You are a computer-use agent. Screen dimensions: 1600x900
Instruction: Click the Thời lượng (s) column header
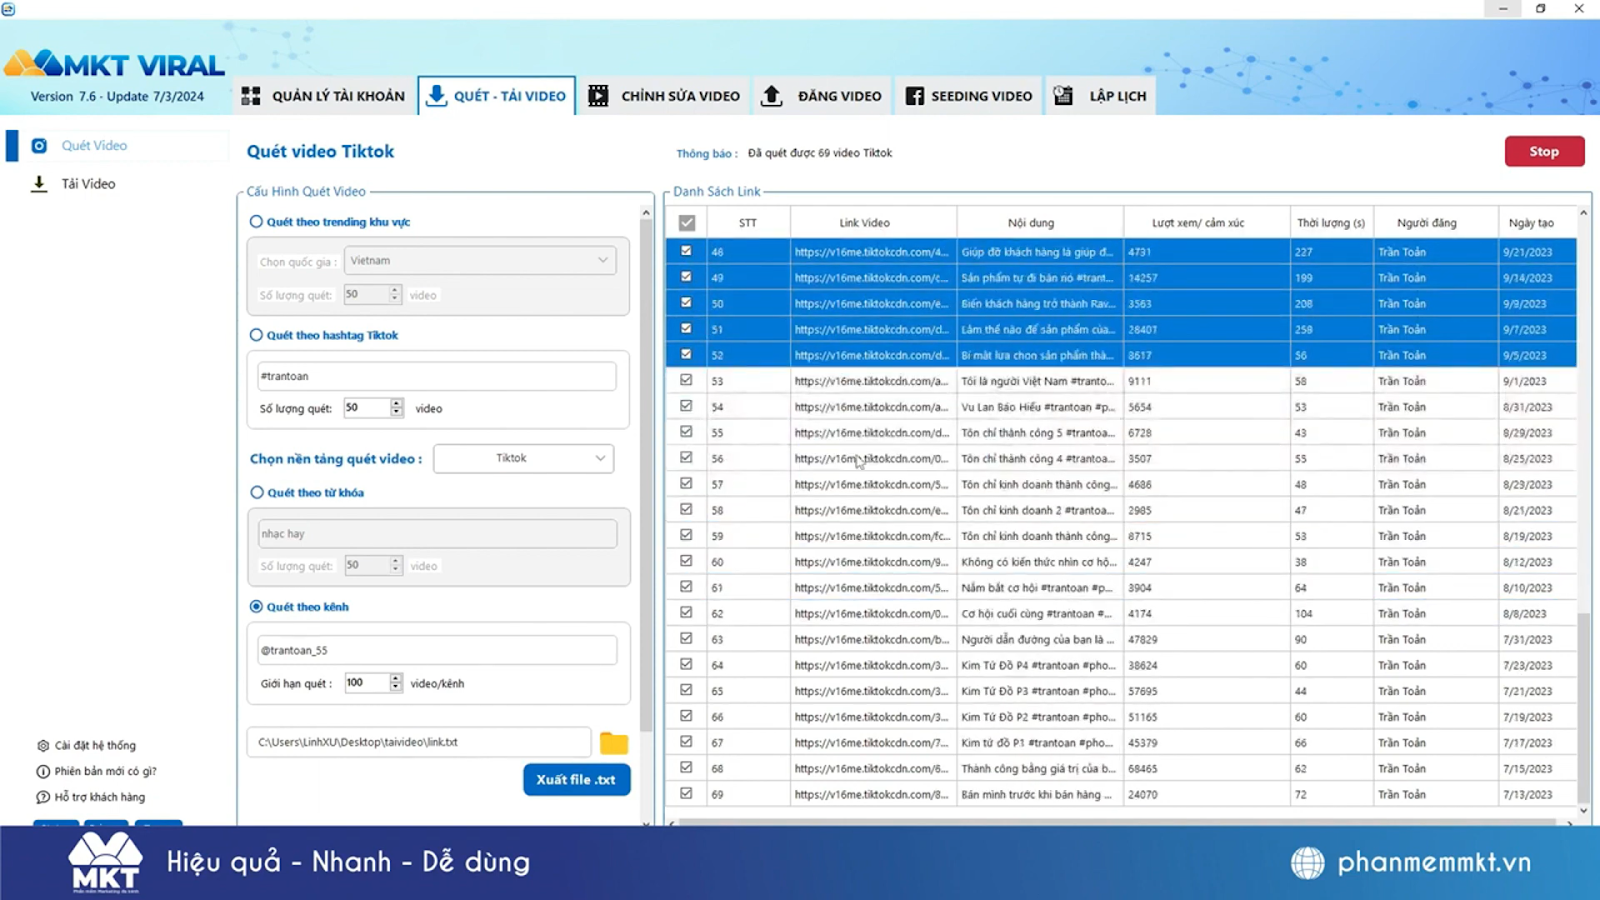pyautogui.click(x=1330, y=223)
